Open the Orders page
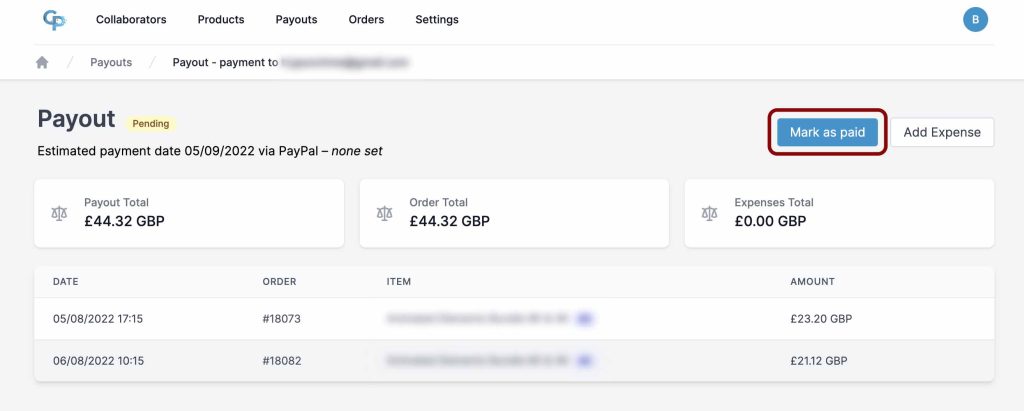Screen dimensions: 1024x411 pyautogui.click(x=366, y=20)
